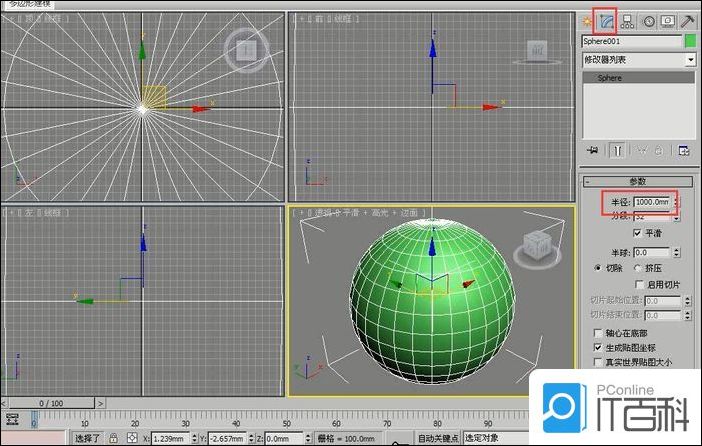
Task: Switch to the Modify panel tab
Action: pos(607,20)
